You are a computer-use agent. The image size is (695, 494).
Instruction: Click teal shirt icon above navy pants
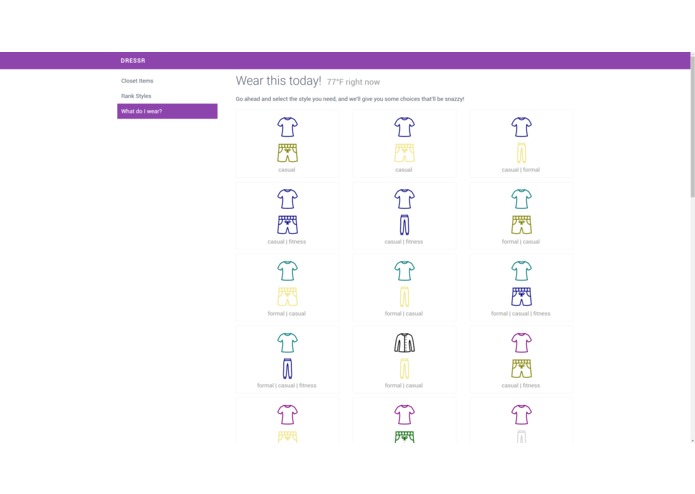pos(287,342)
